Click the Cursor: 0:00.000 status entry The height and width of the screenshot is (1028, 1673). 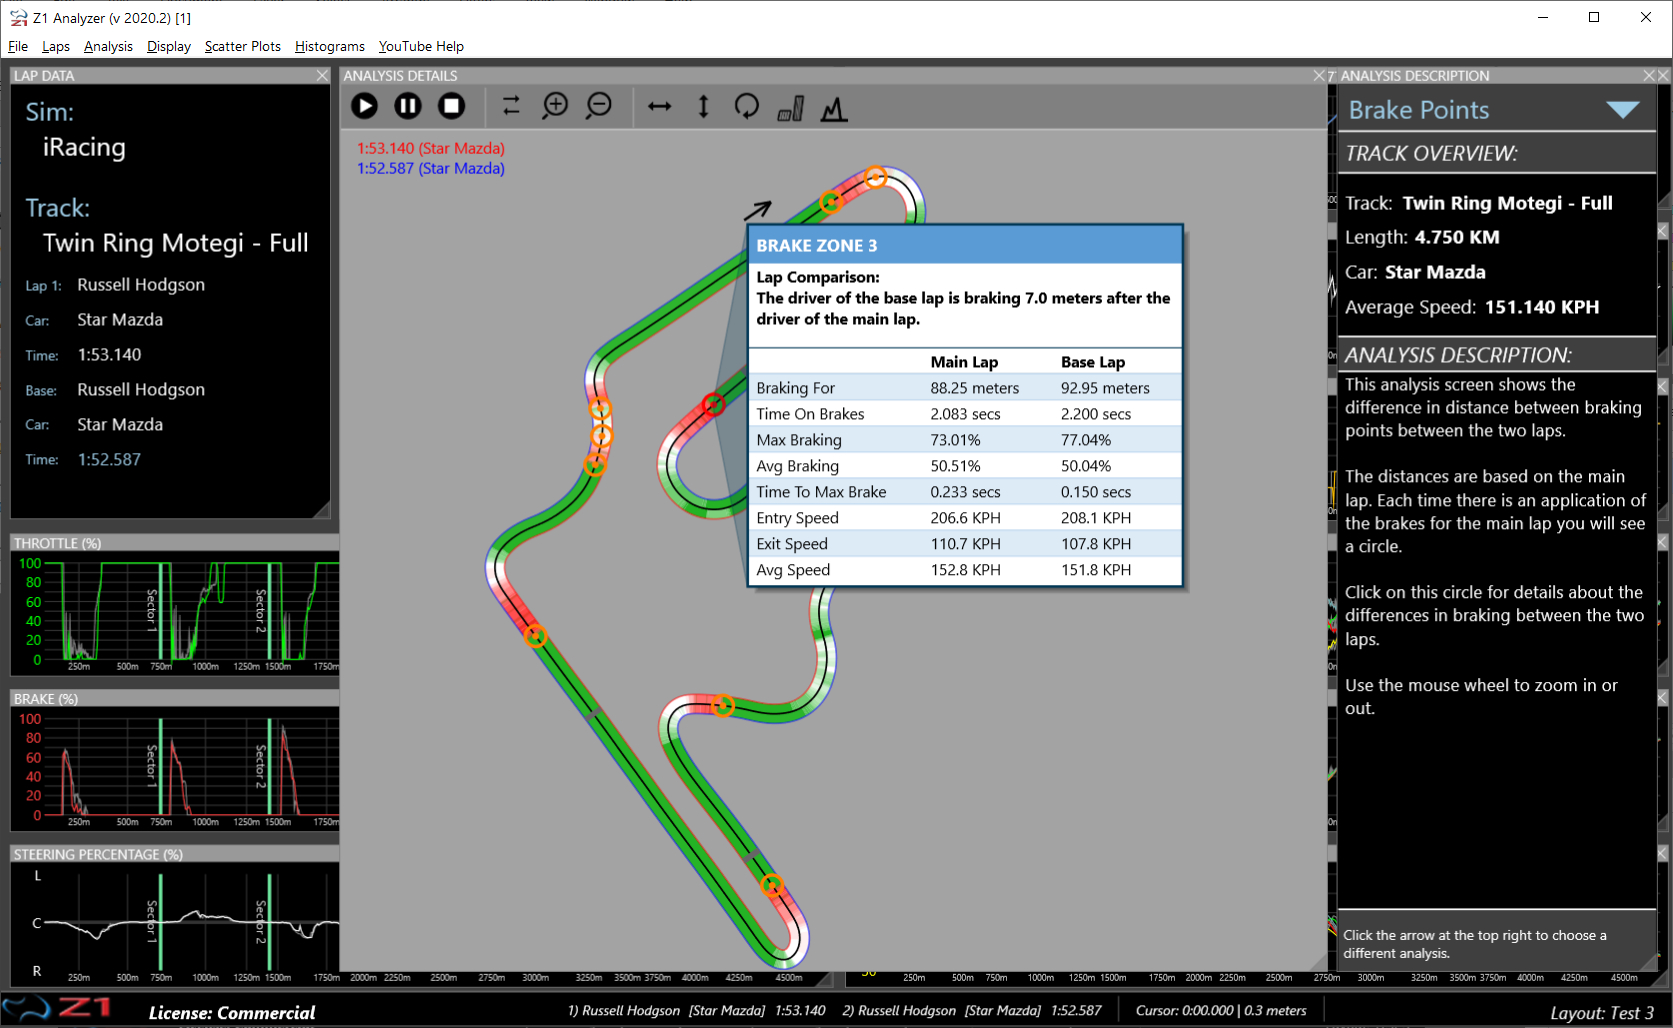tap(1220, 1010)
